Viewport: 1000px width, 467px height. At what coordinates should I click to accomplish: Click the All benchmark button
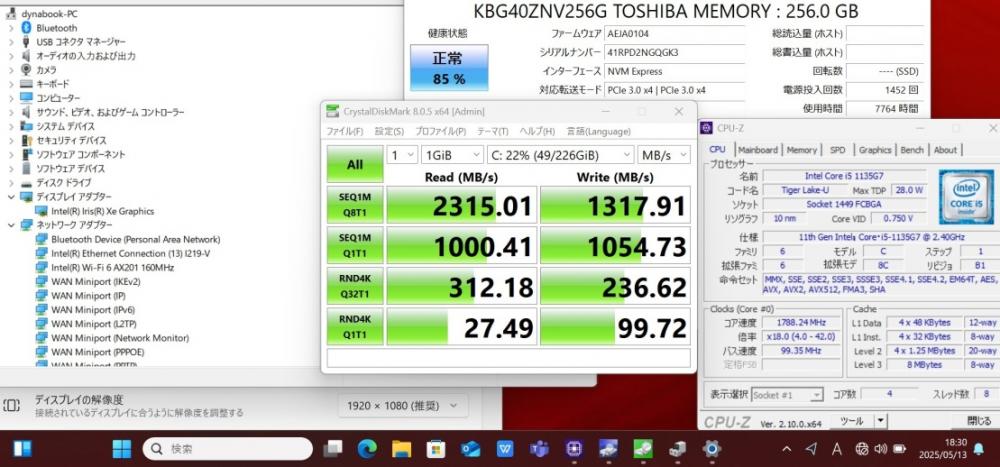pos(355,164)
